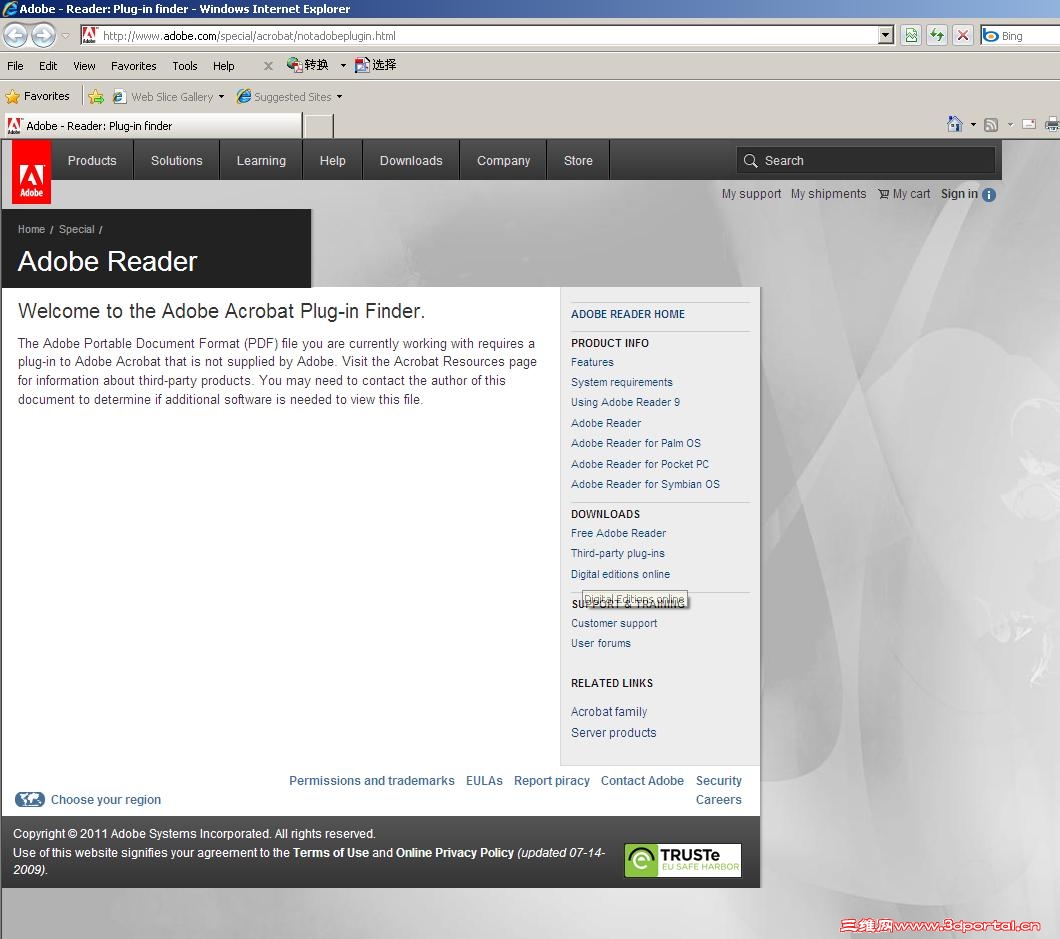Open the Favorites star button
Image resolution: width=1060 pixels, height=939 pixels.
coord(38,96)
